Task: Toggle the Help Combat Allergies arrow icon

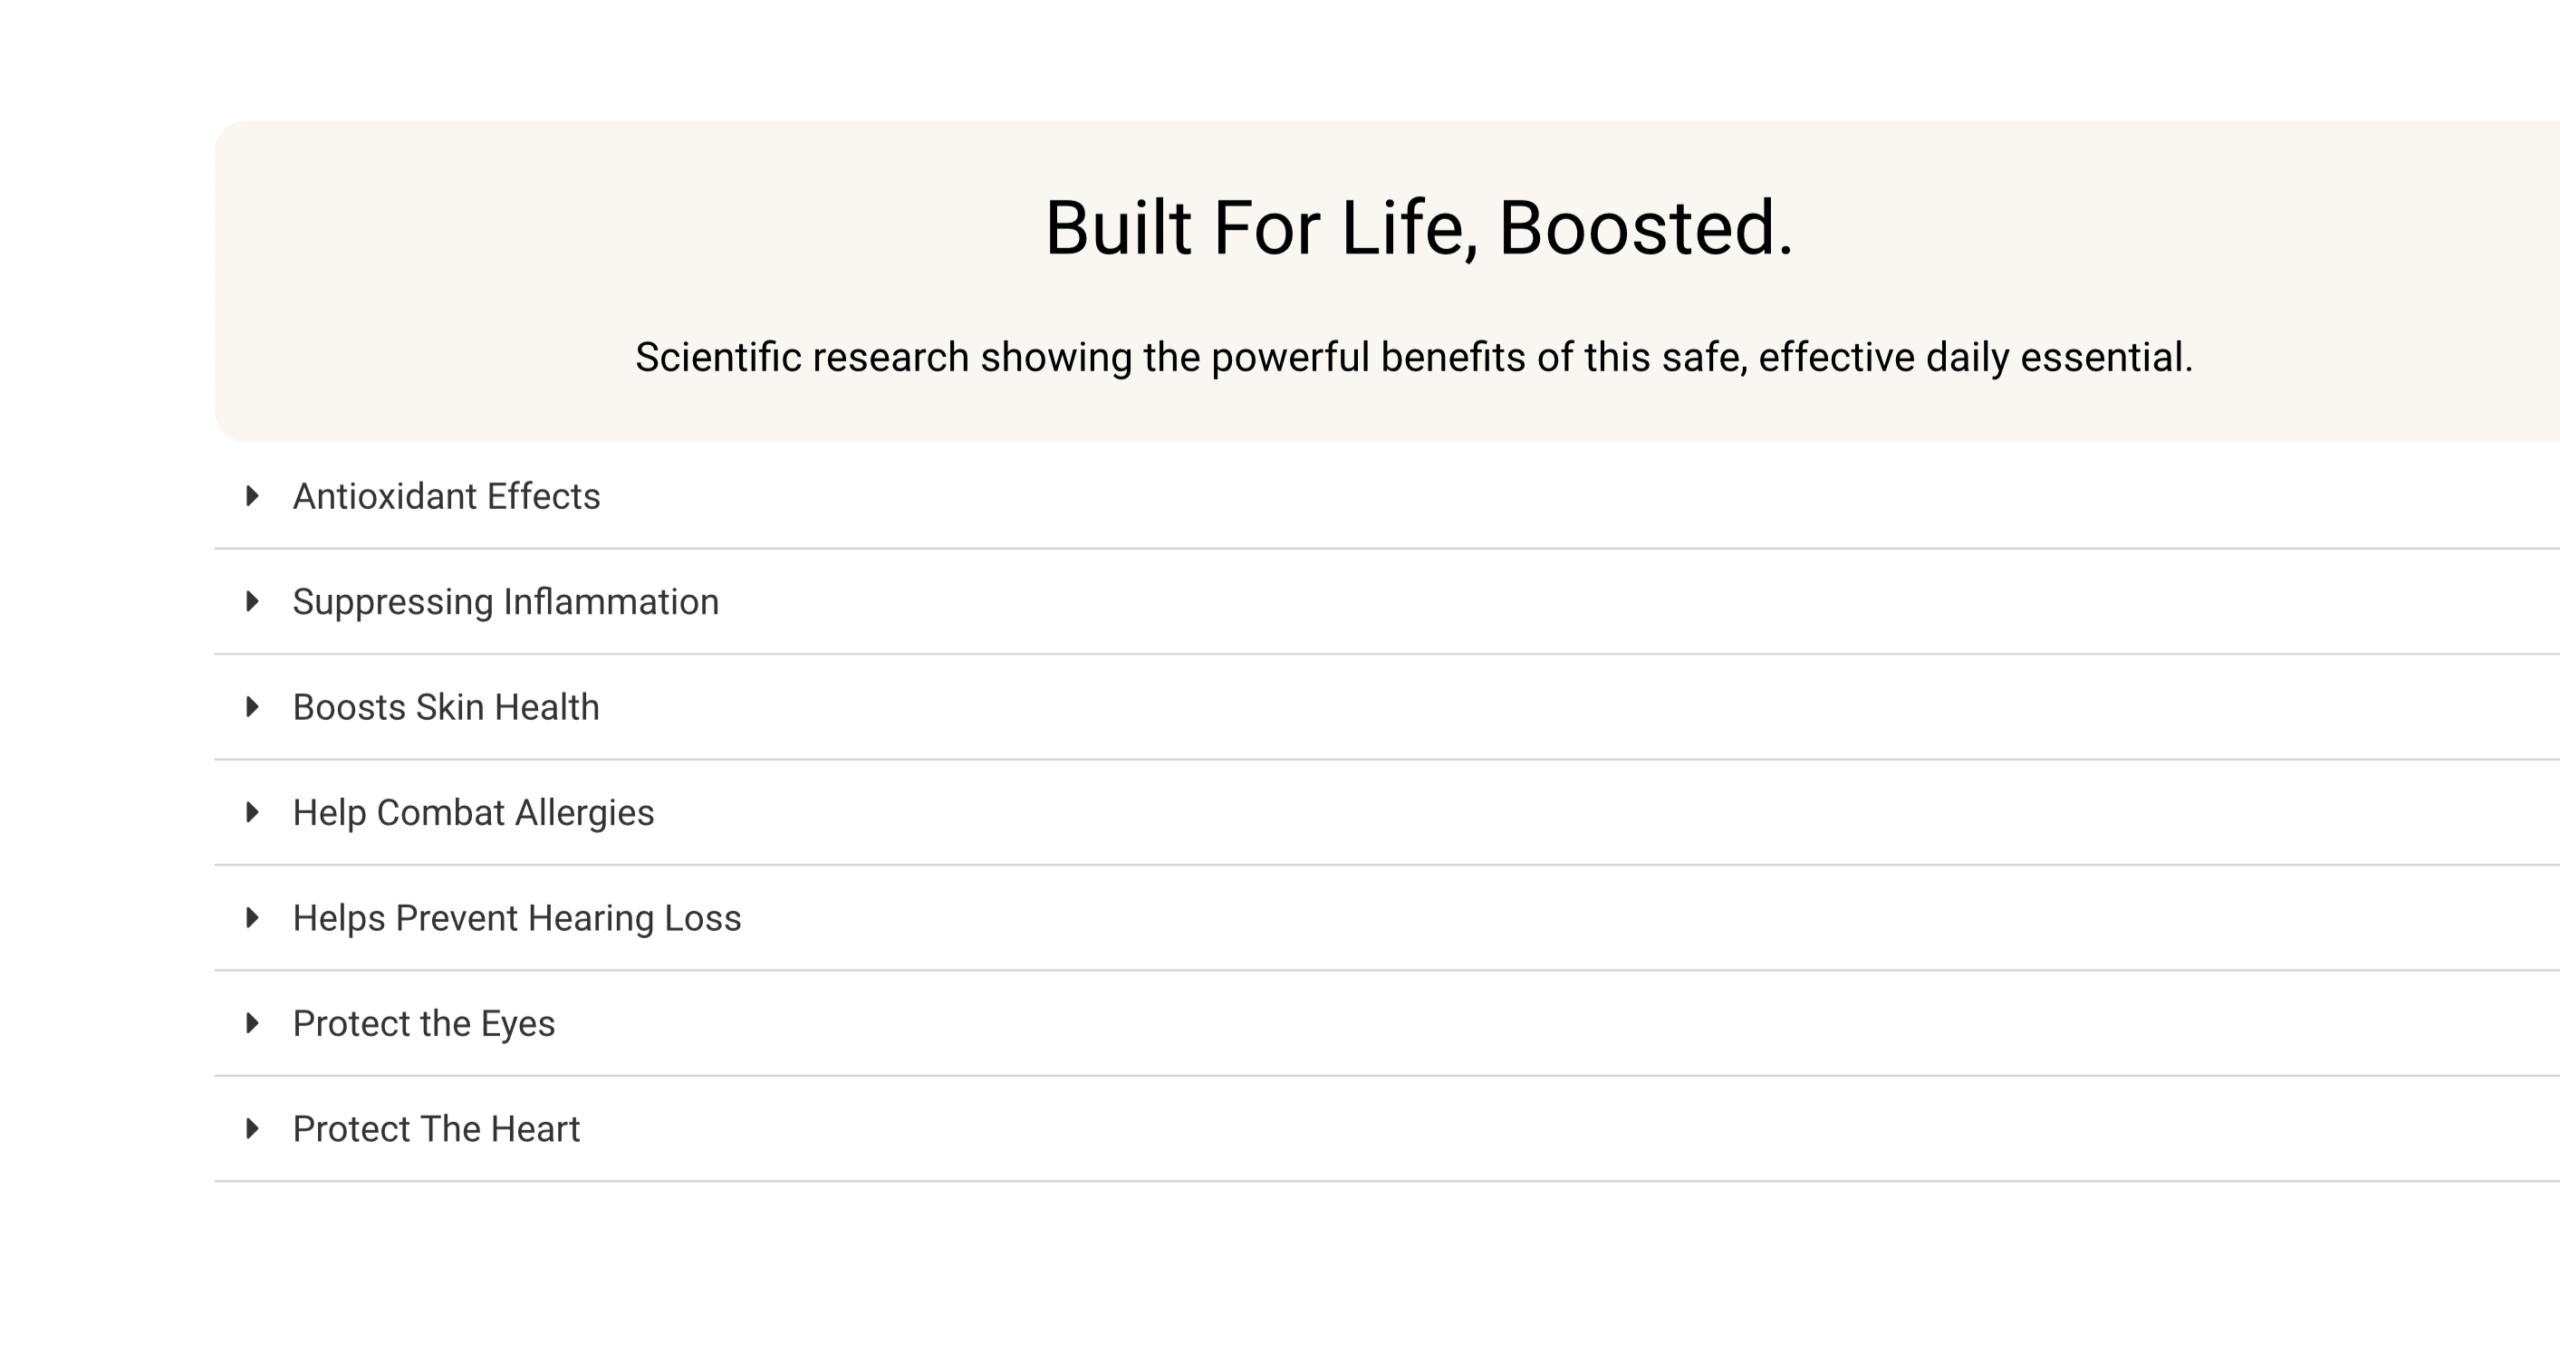Action: point(252,812)
